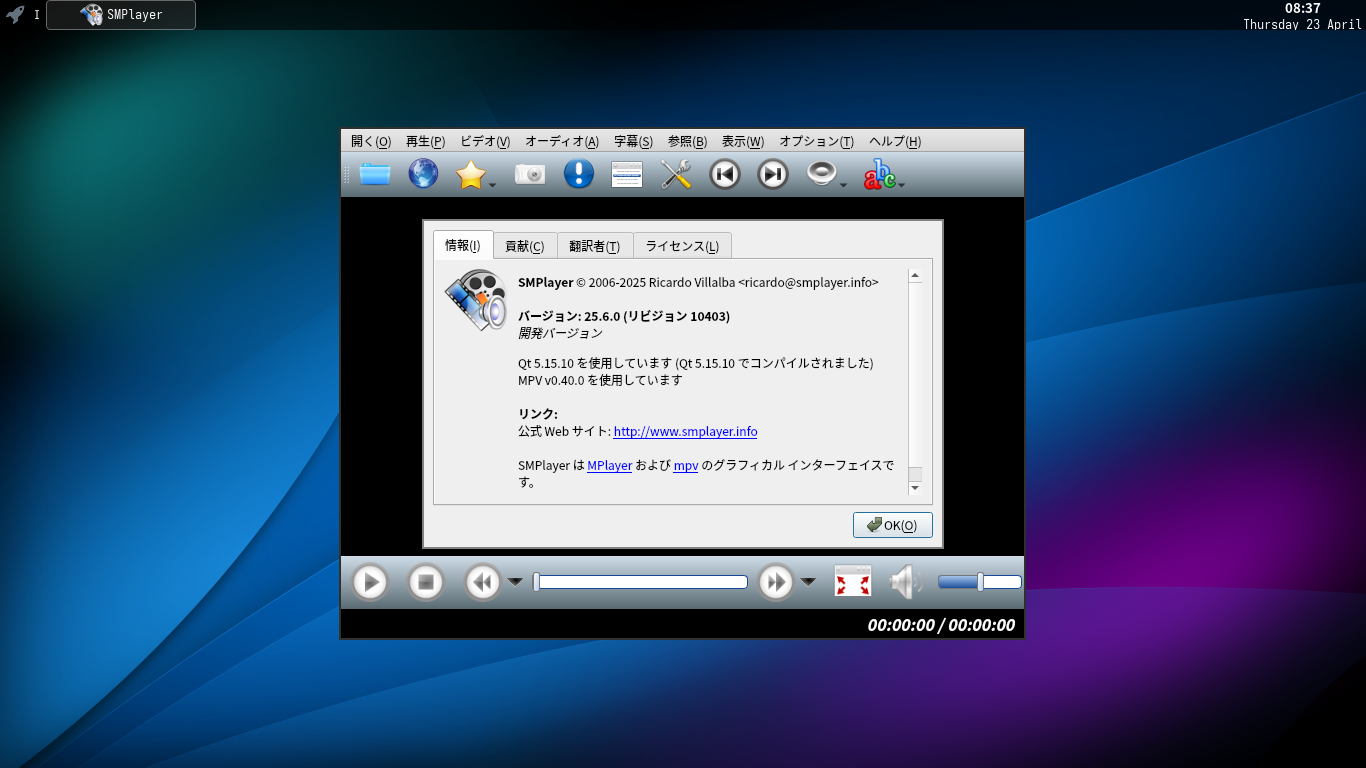Open a URL with the globe icon
Viewport: 1366px width, 768px height.
(423, 174)
